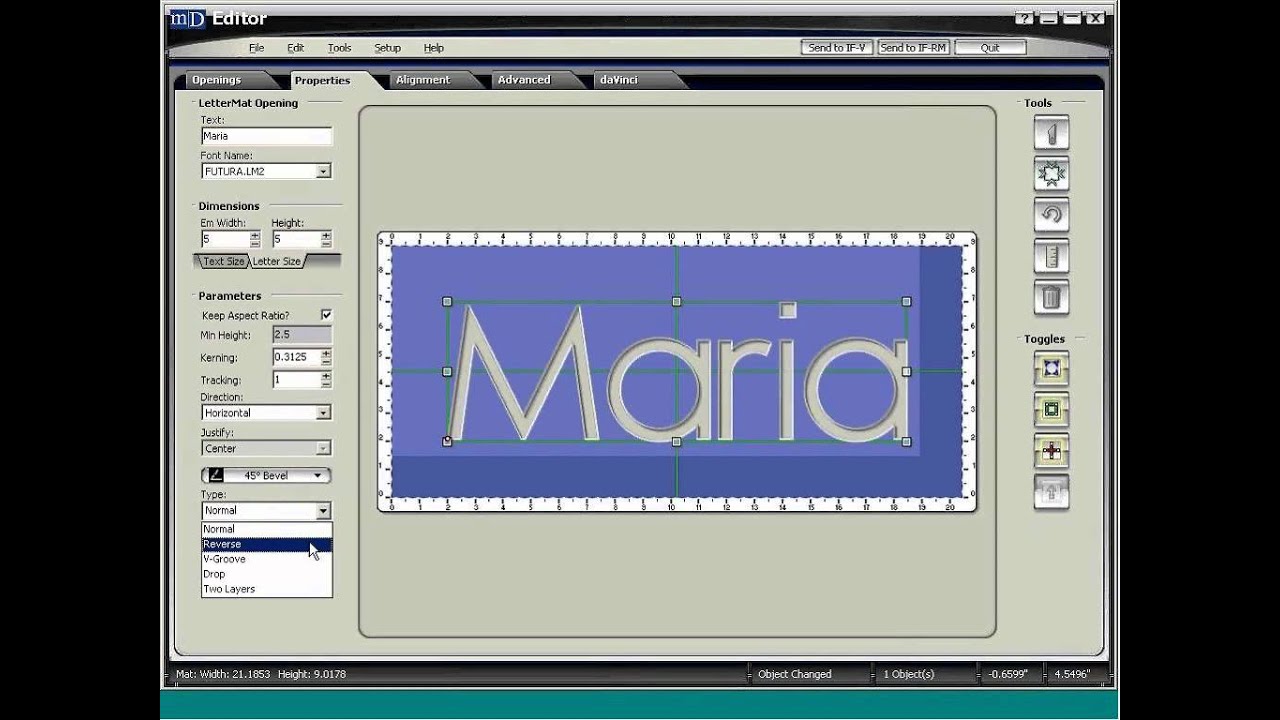Click the trash can delete tool

(x=1051, y=297)
